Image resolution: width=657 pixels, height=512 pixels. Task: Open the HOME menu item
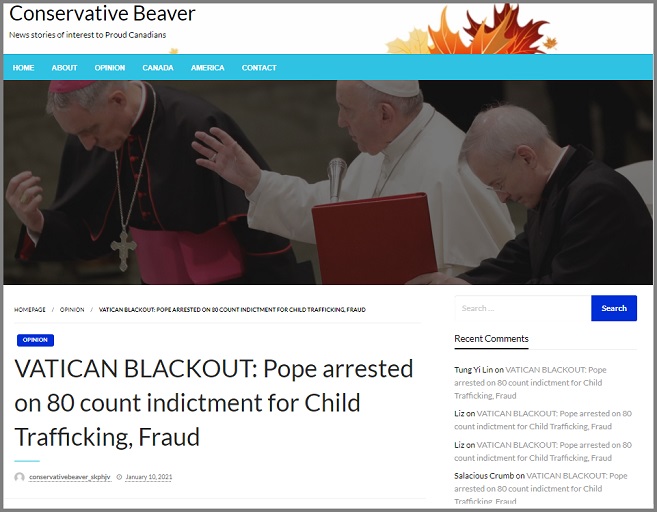(23, 68)
